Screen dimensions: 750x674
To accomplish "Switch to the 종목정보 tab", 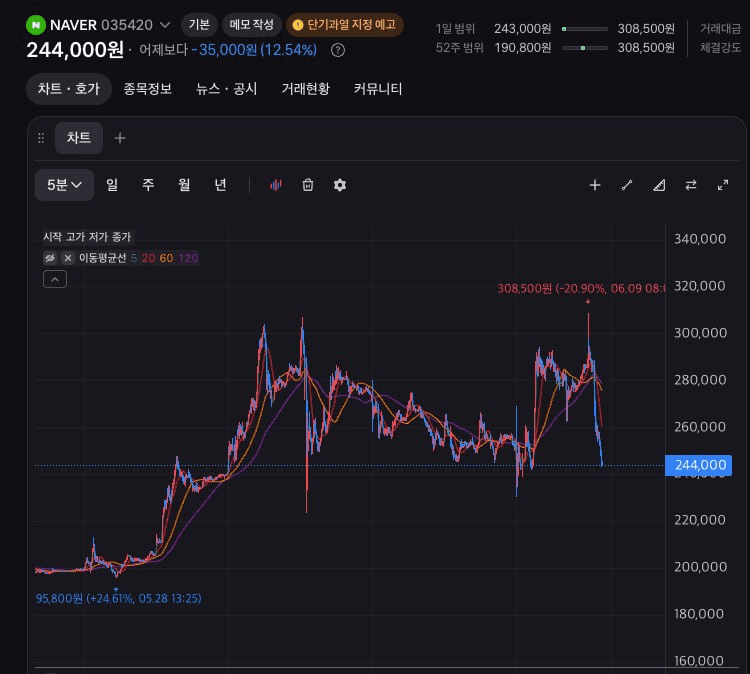I will coord(147,88).
